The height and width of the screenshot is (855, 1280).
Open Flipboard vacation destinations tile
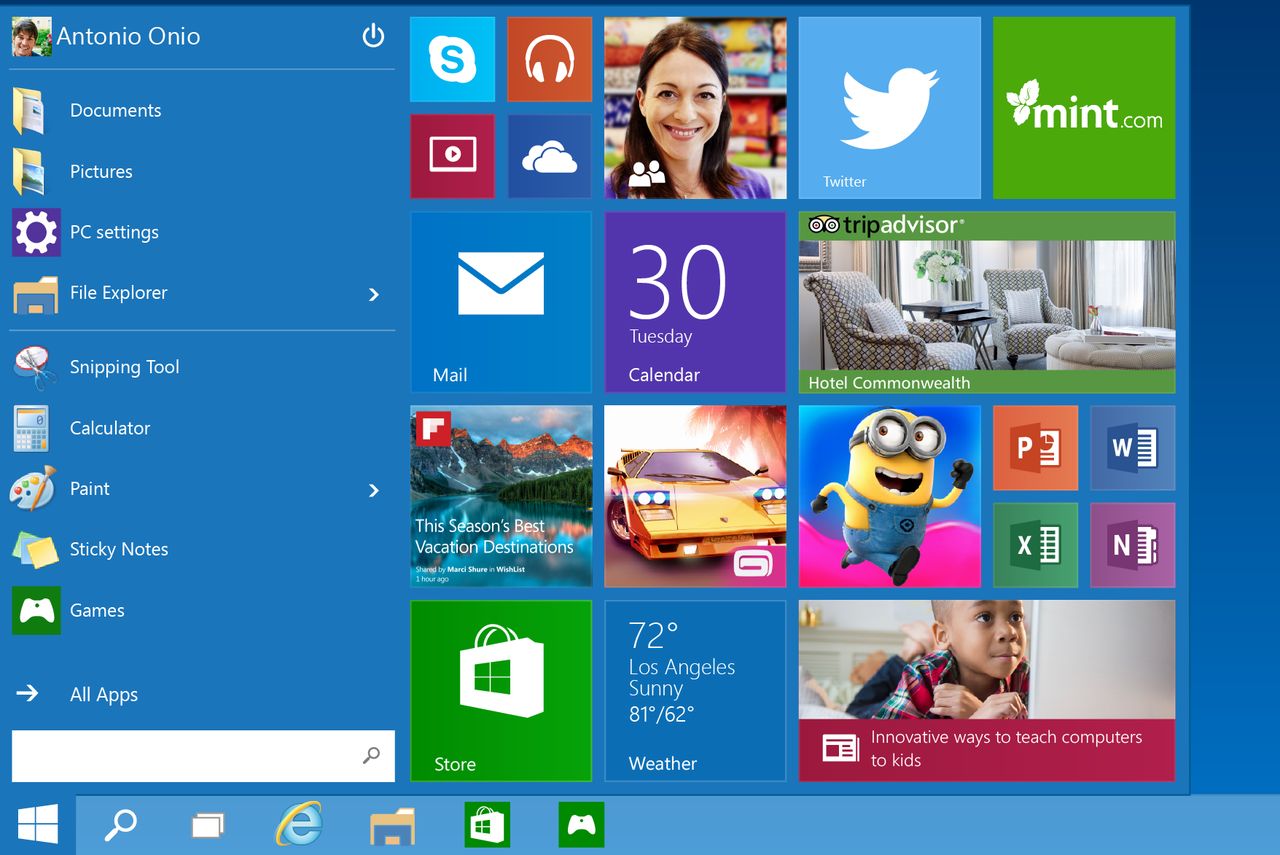(501, 496)
